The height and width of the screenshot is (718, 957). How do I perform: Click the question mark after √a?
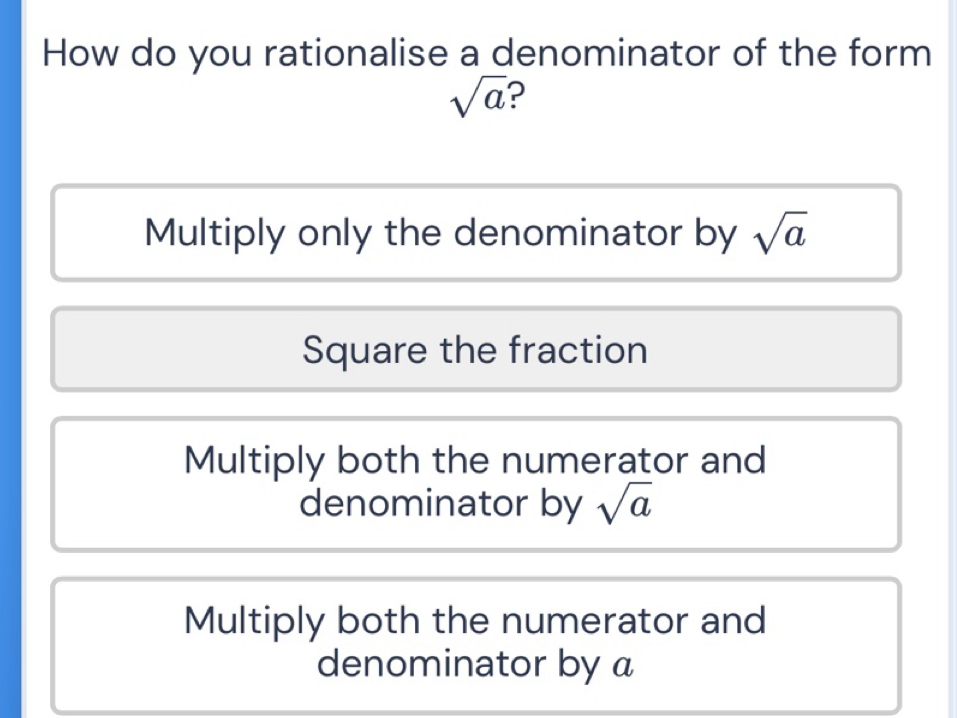tap(516, 96)
